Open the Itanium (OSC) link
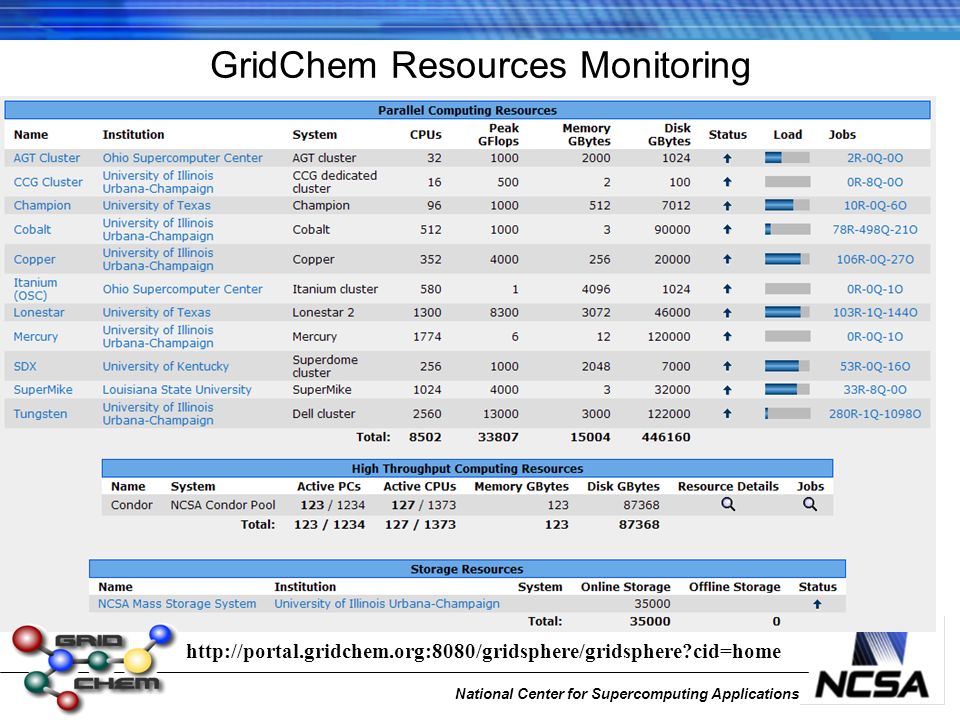Viewport: 960px width, 720px height. 36,289
